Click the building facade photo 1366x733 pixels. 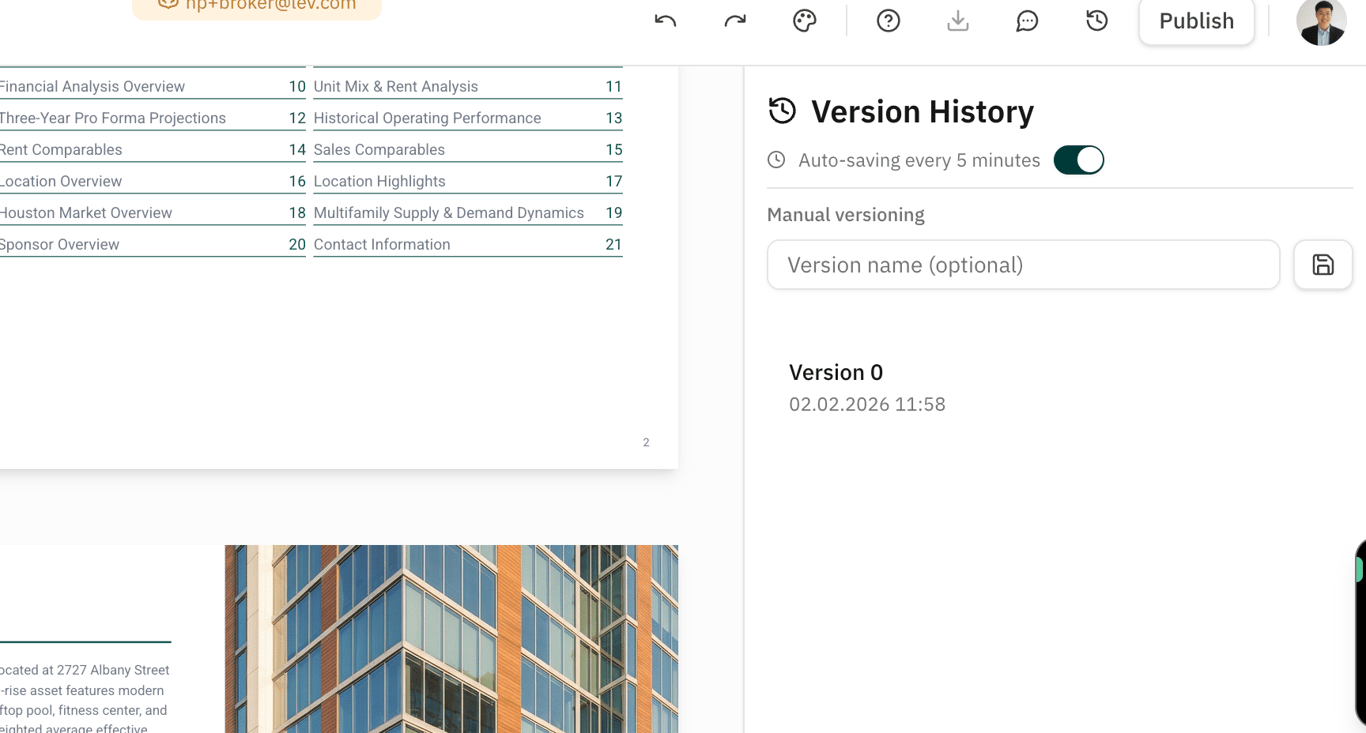click(451, 639)
